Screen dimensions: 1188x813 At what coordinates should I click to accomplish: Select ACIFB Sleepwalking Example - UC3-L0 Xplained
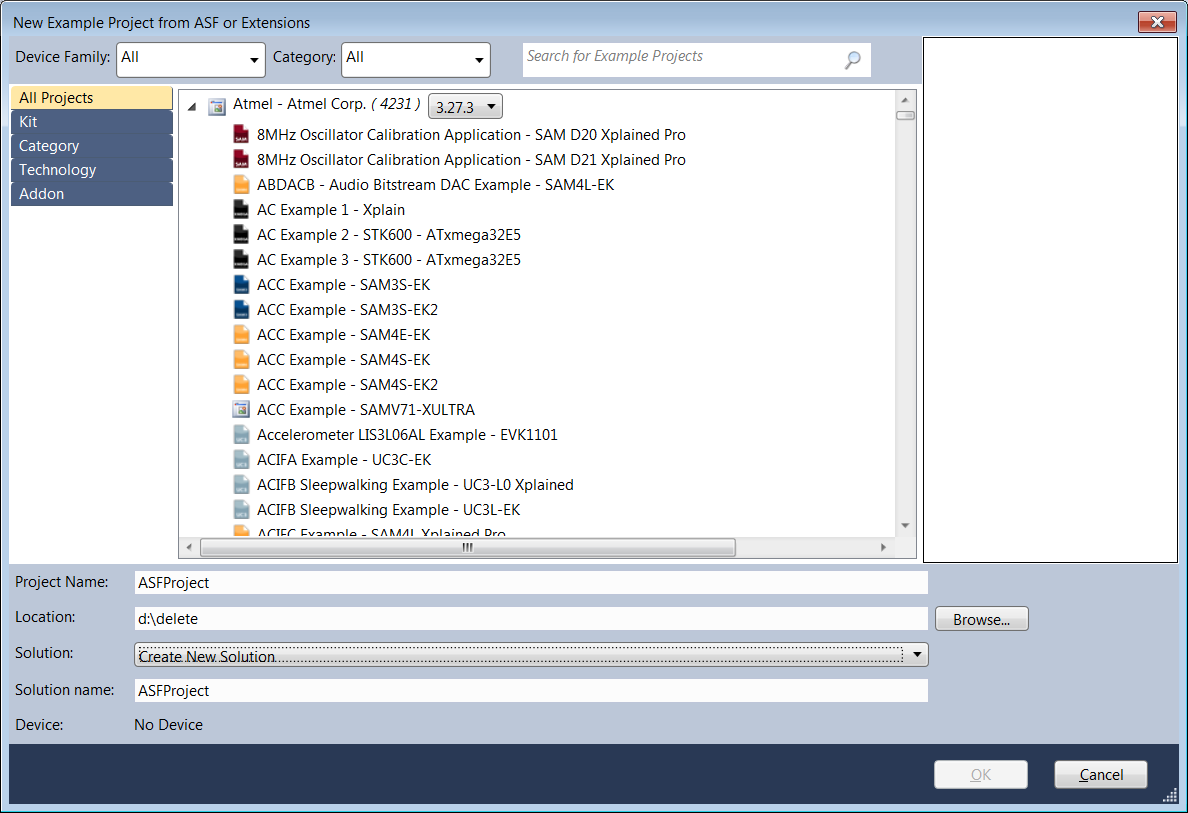click(415, 485)
